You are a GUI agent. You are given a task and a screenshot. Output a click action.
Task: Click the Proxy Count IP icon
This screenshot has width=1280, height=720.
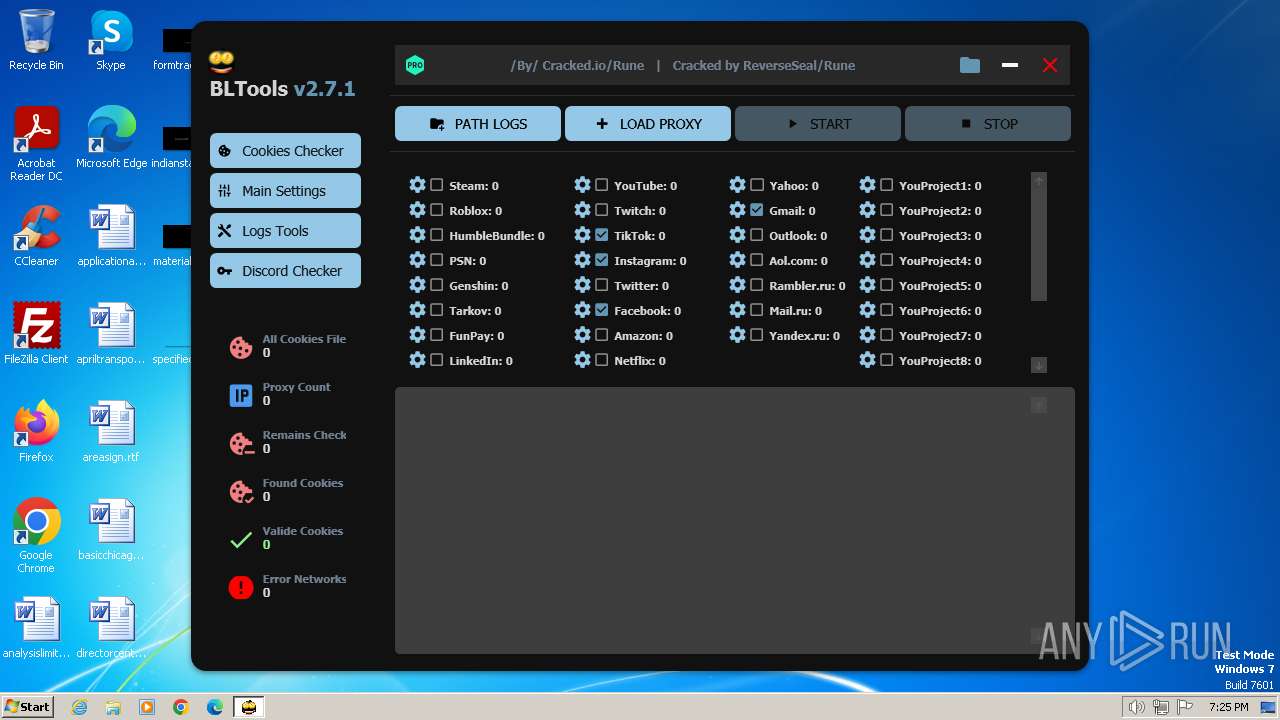click(x=241, y=395)
